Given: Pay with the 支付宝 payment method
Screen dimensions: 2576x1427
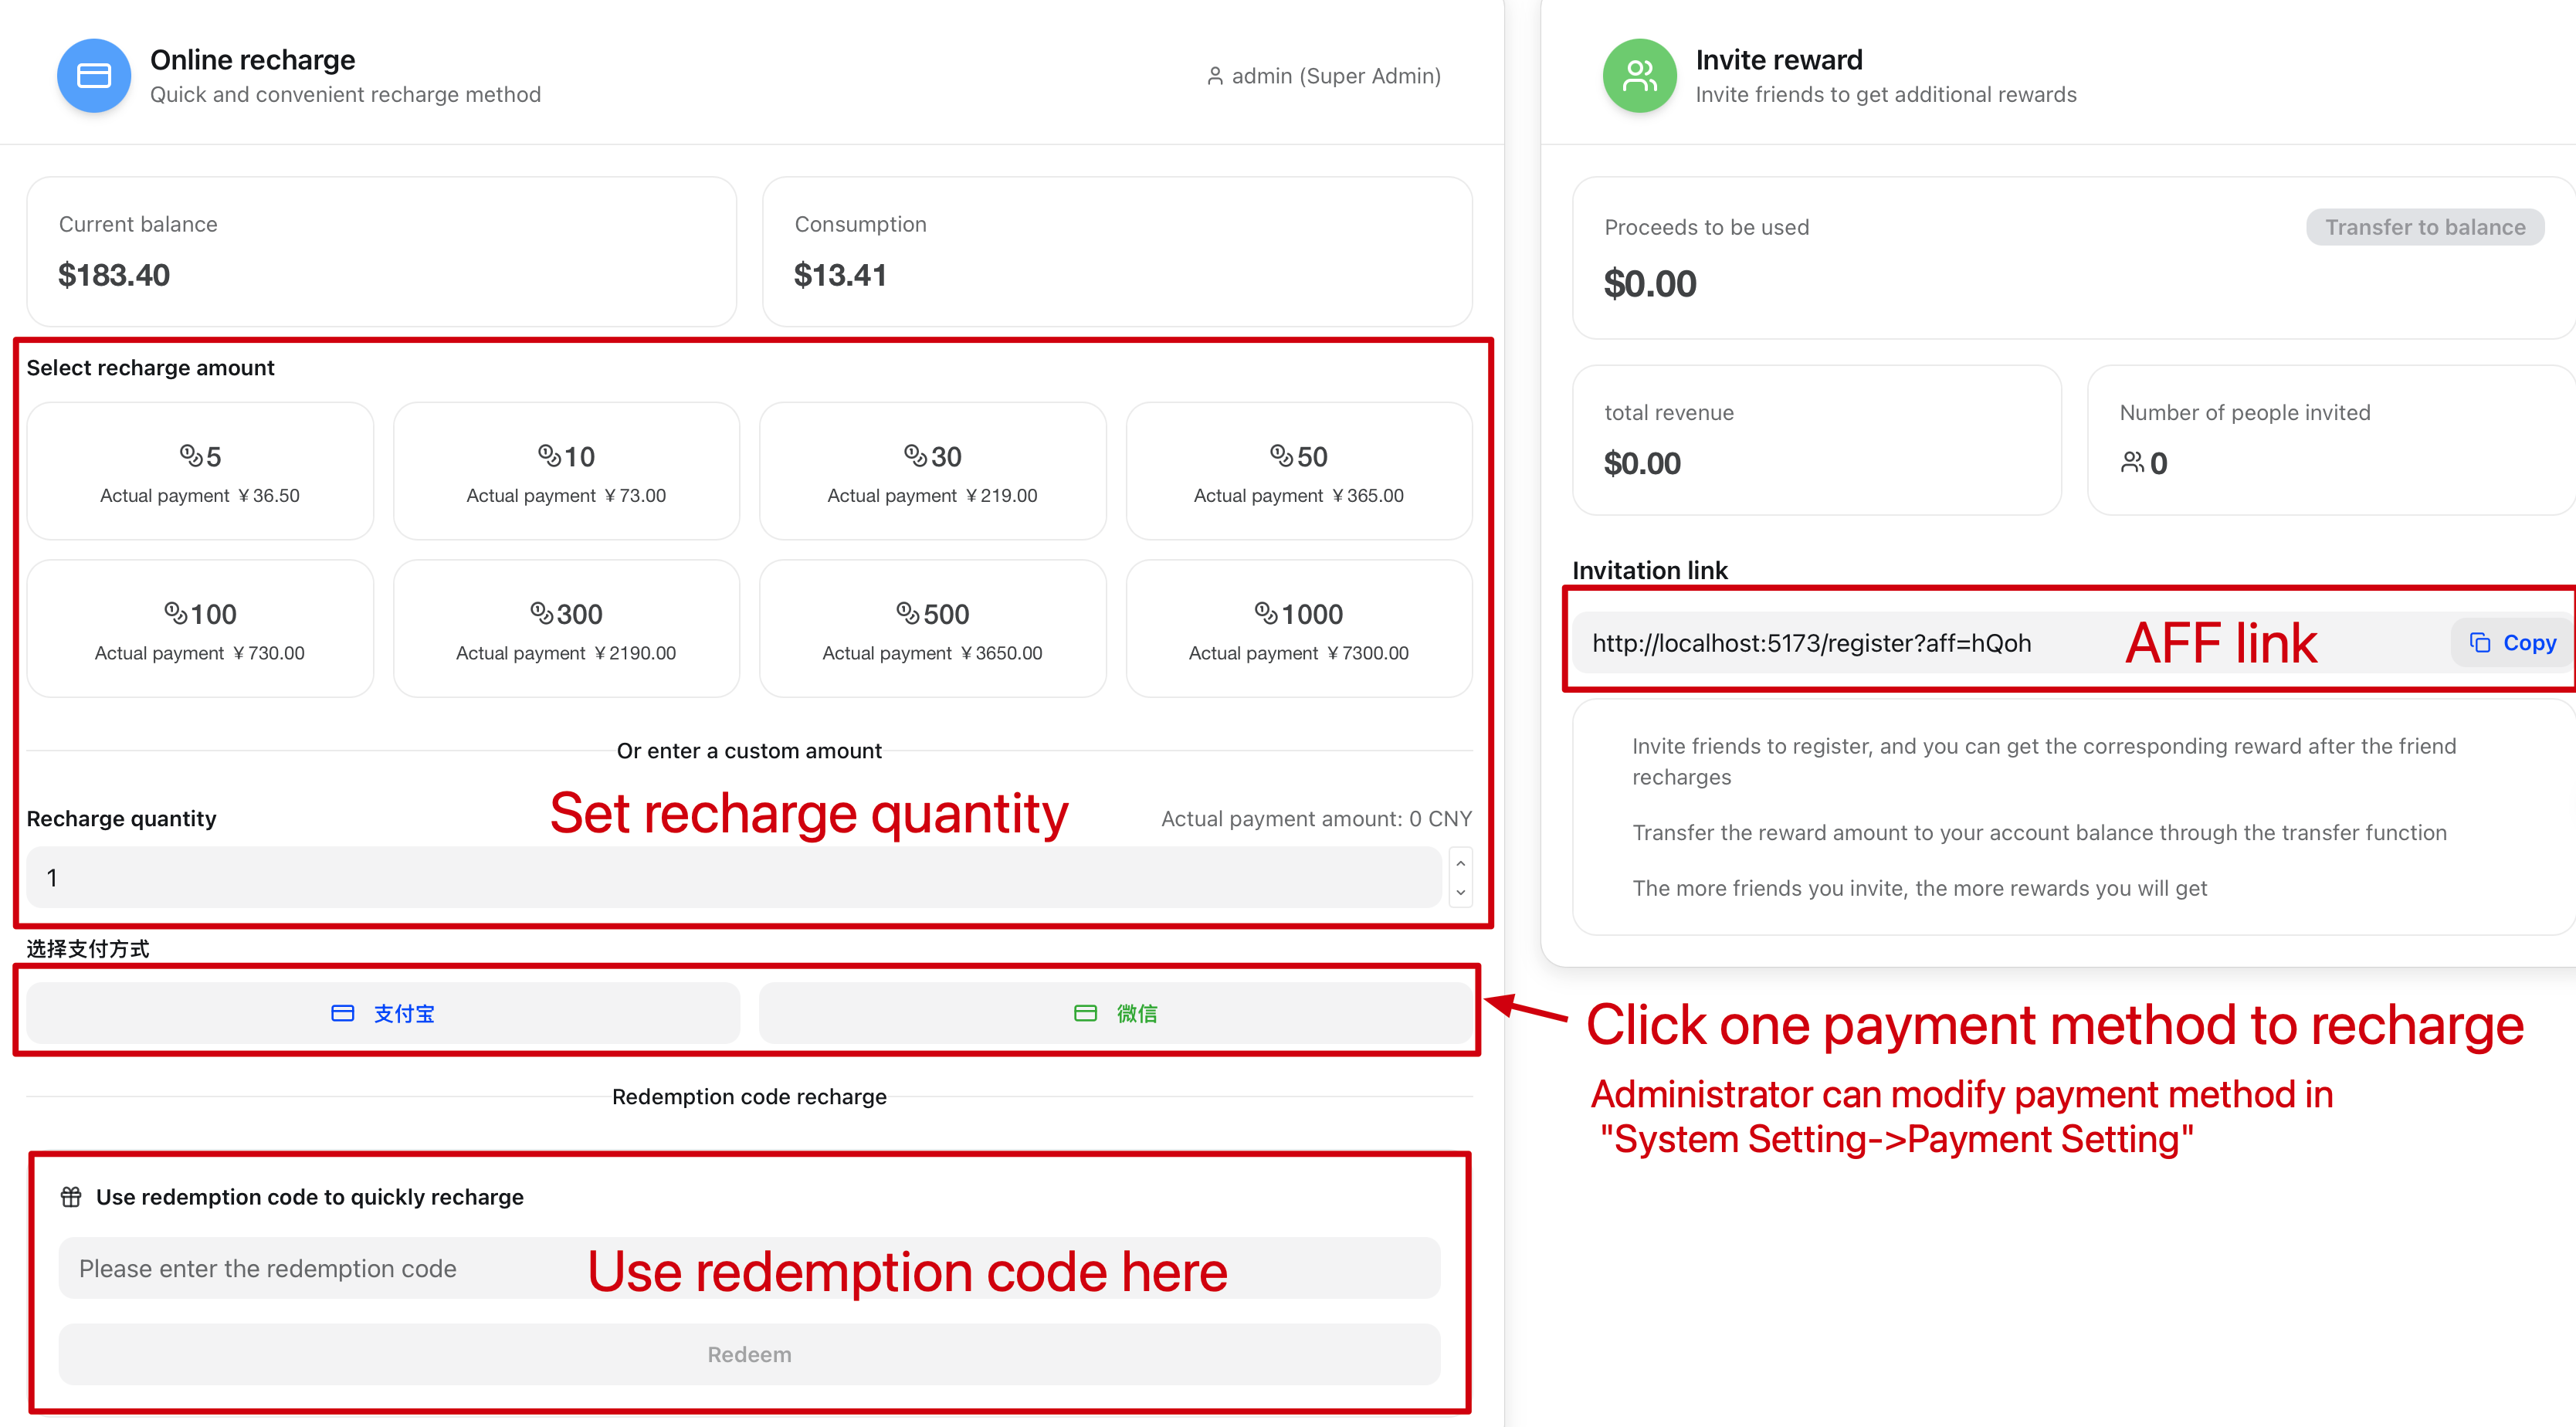Looking at the screenshot, I should pos(383,1014).
